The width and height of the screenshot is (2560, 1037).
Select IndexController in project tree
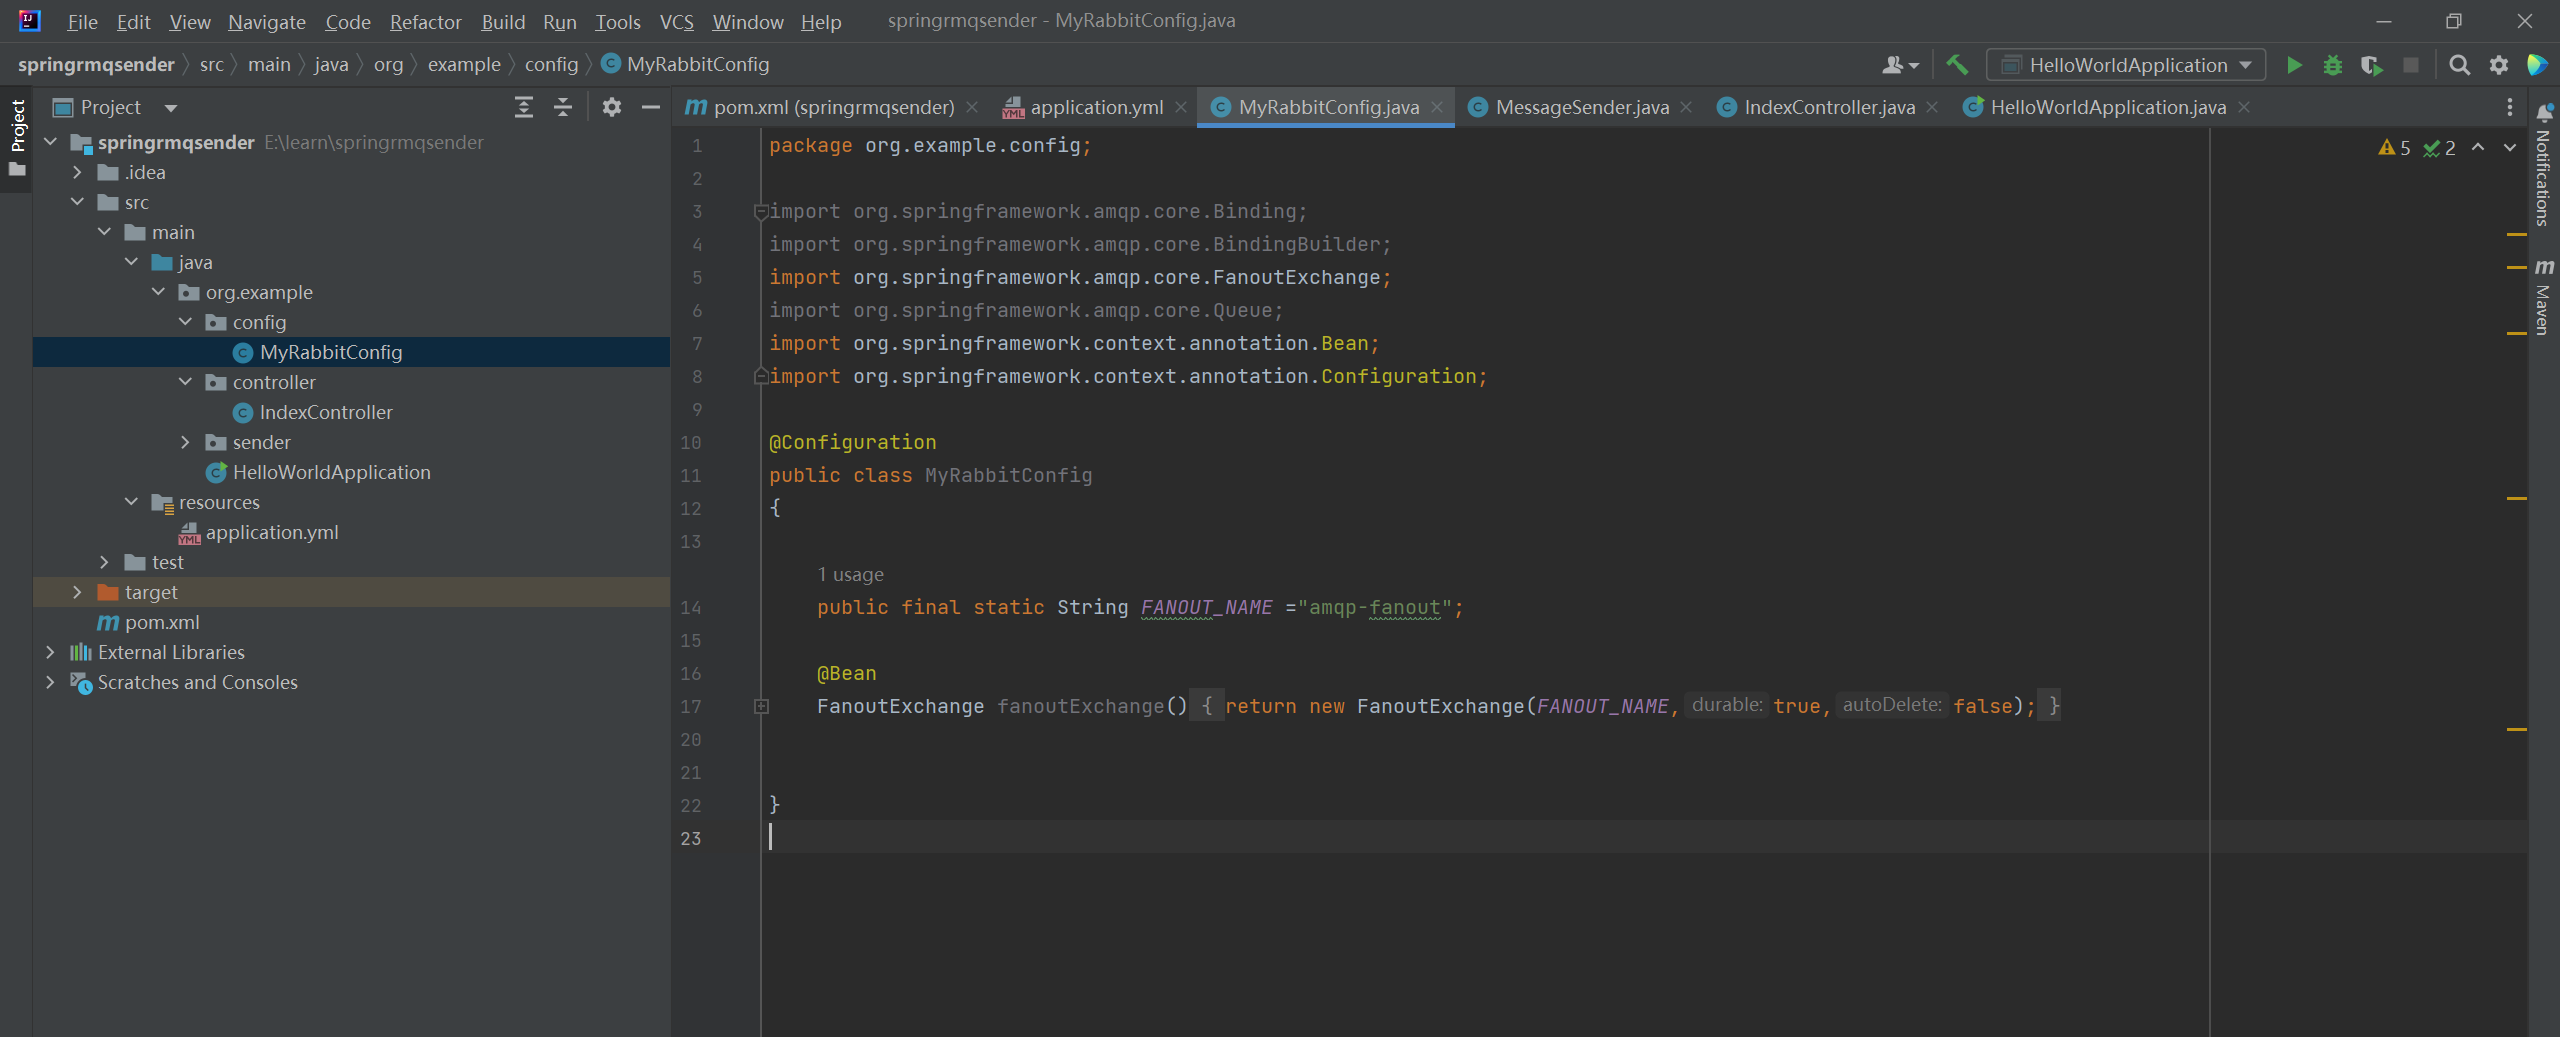point(326,412)
